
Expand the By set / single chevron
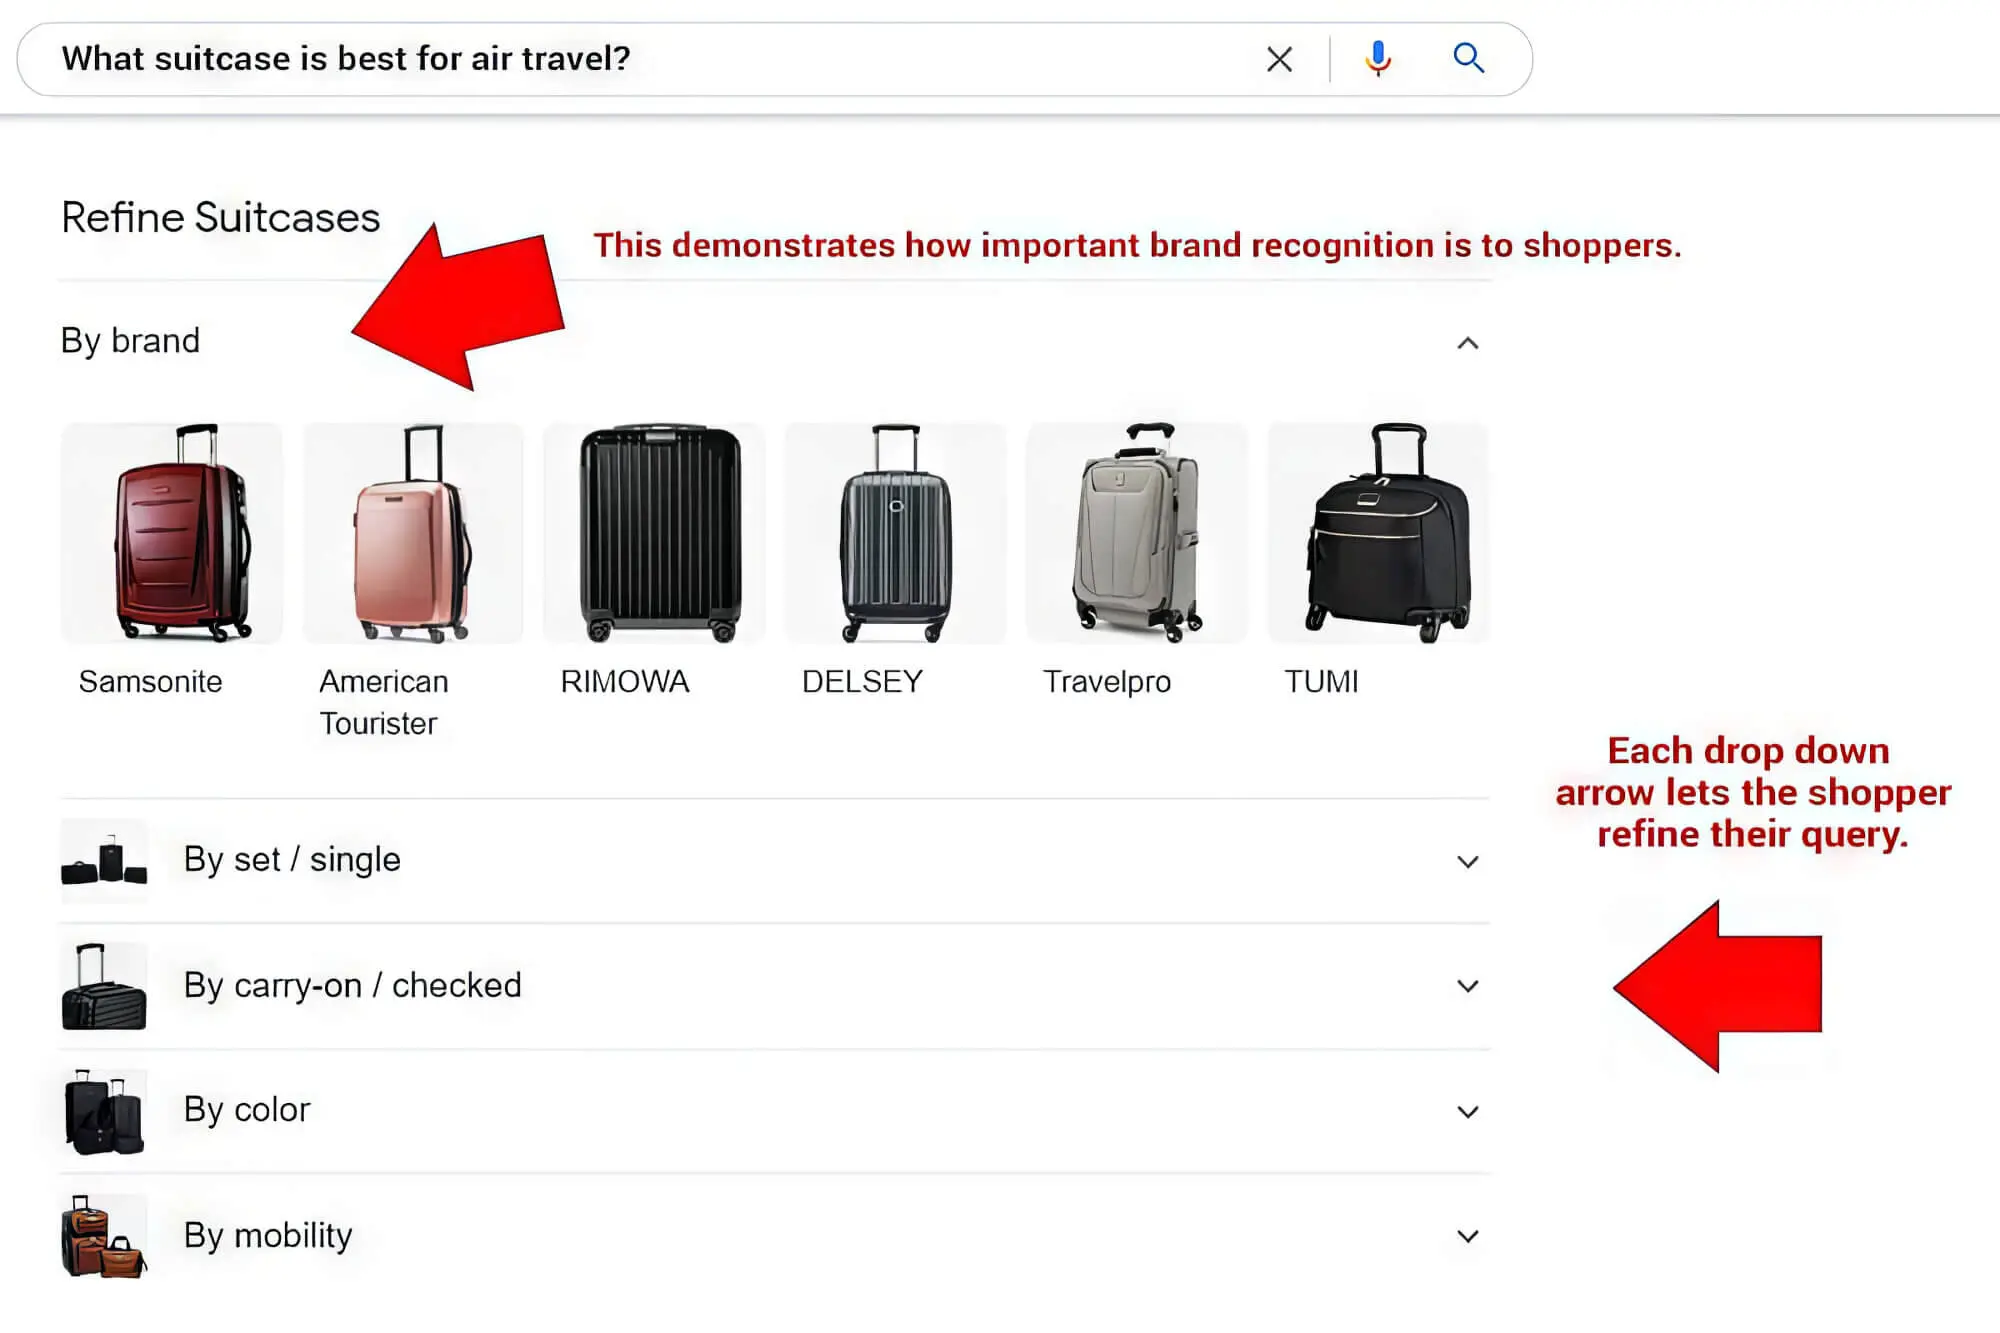[x=1467, y=862]
